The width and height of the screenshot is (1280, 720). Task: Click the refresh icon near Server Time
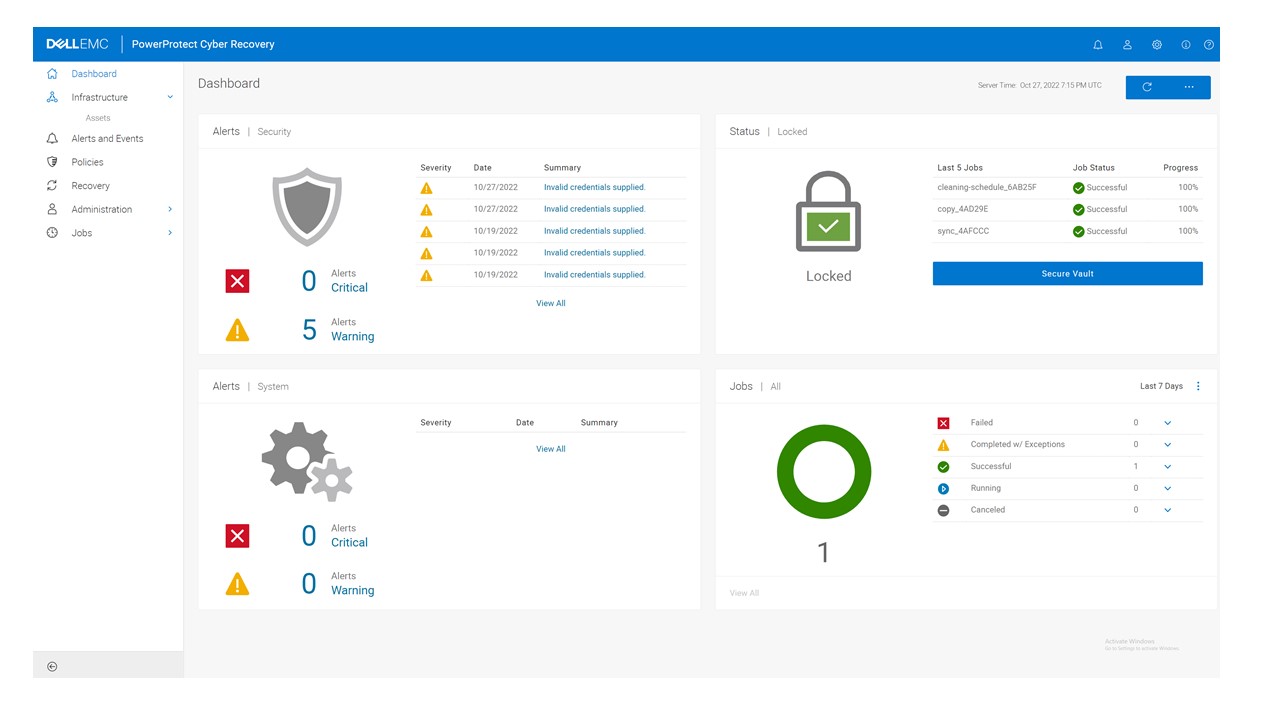(1146, 87)
